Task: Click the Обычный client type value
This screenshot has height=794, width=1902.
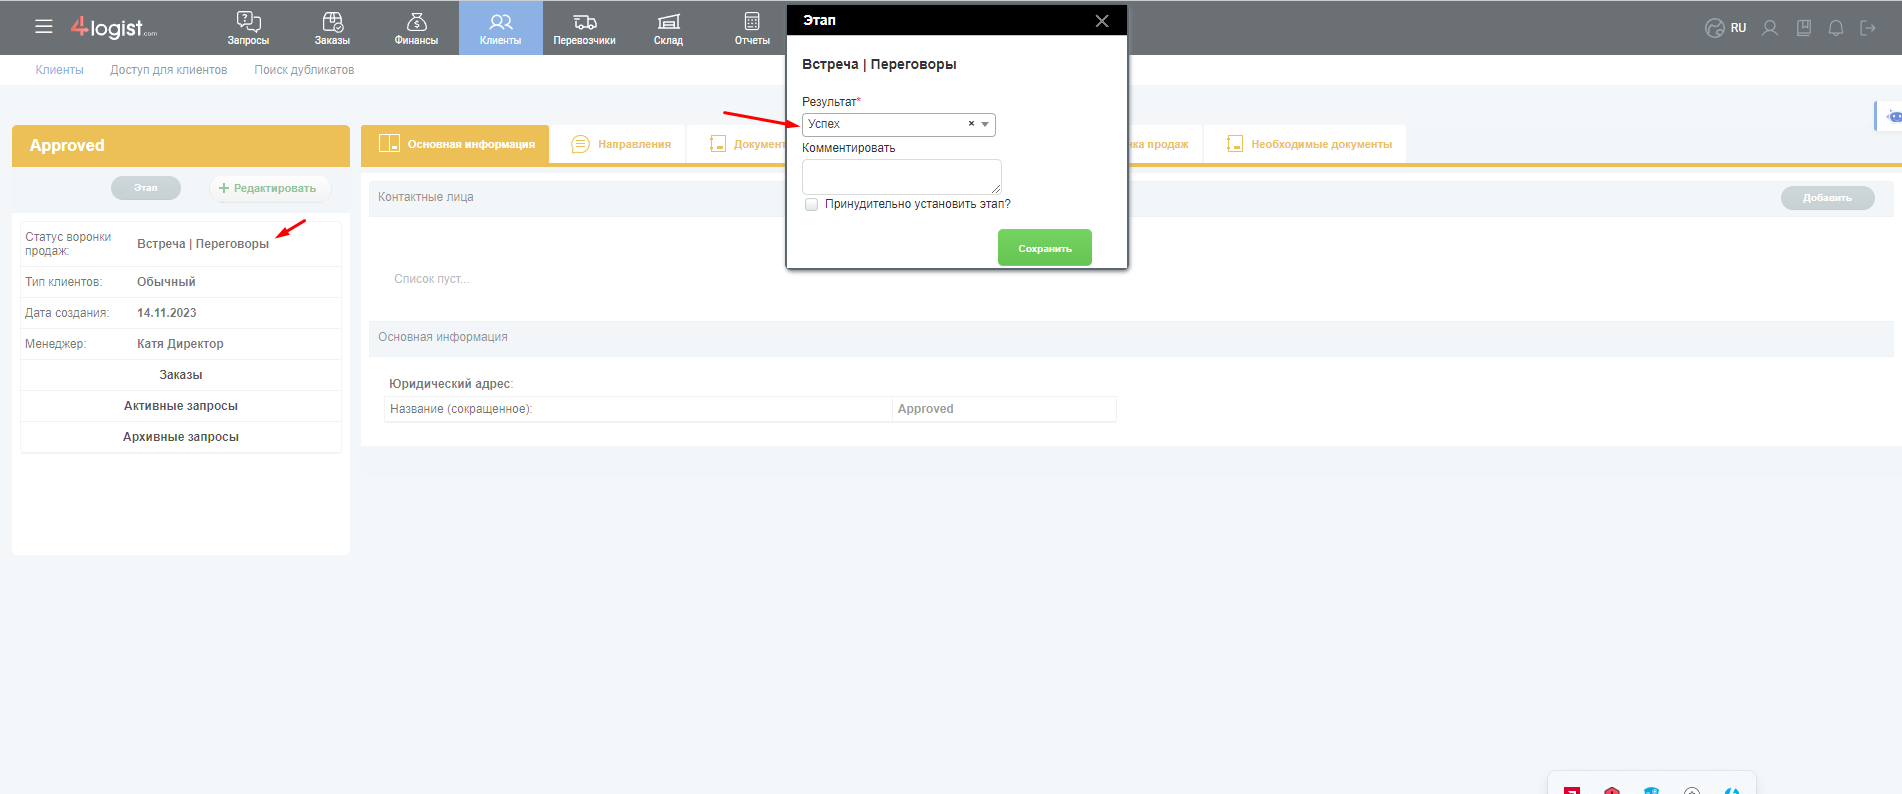Action: tap(166, 282)
